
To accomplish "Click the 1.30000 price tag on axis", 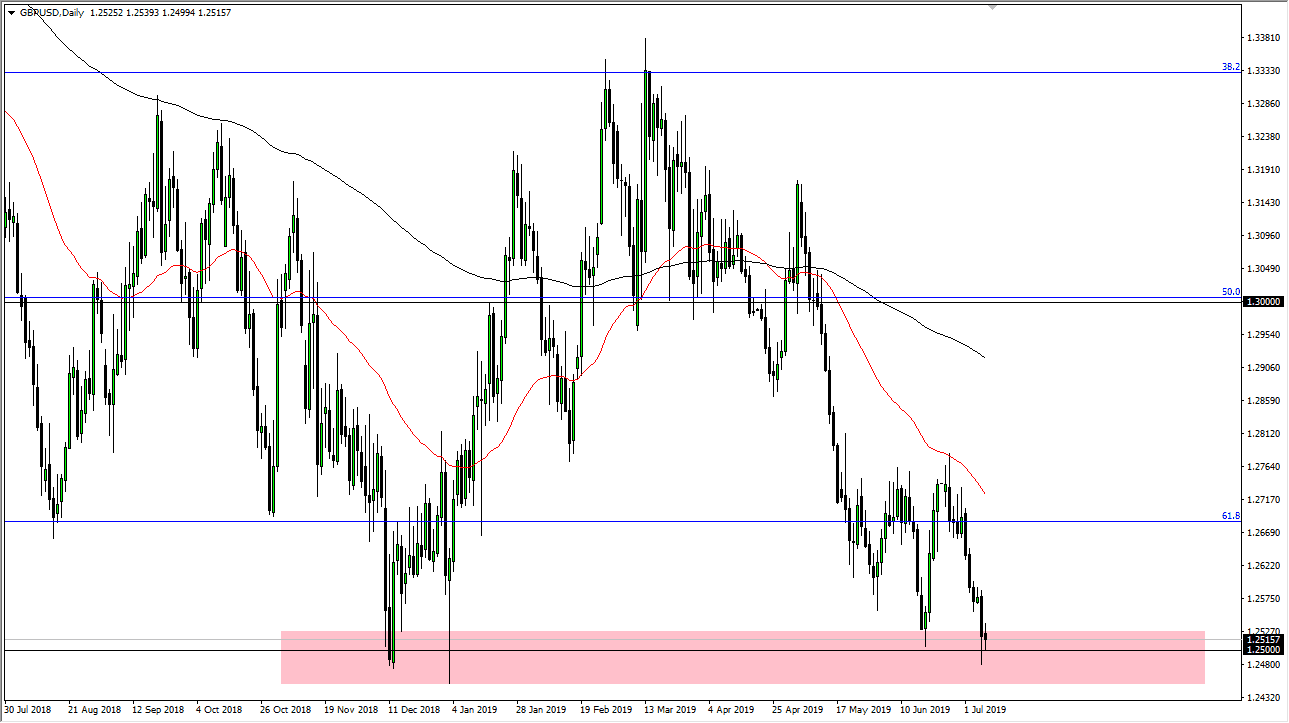I will point(1265,301).
